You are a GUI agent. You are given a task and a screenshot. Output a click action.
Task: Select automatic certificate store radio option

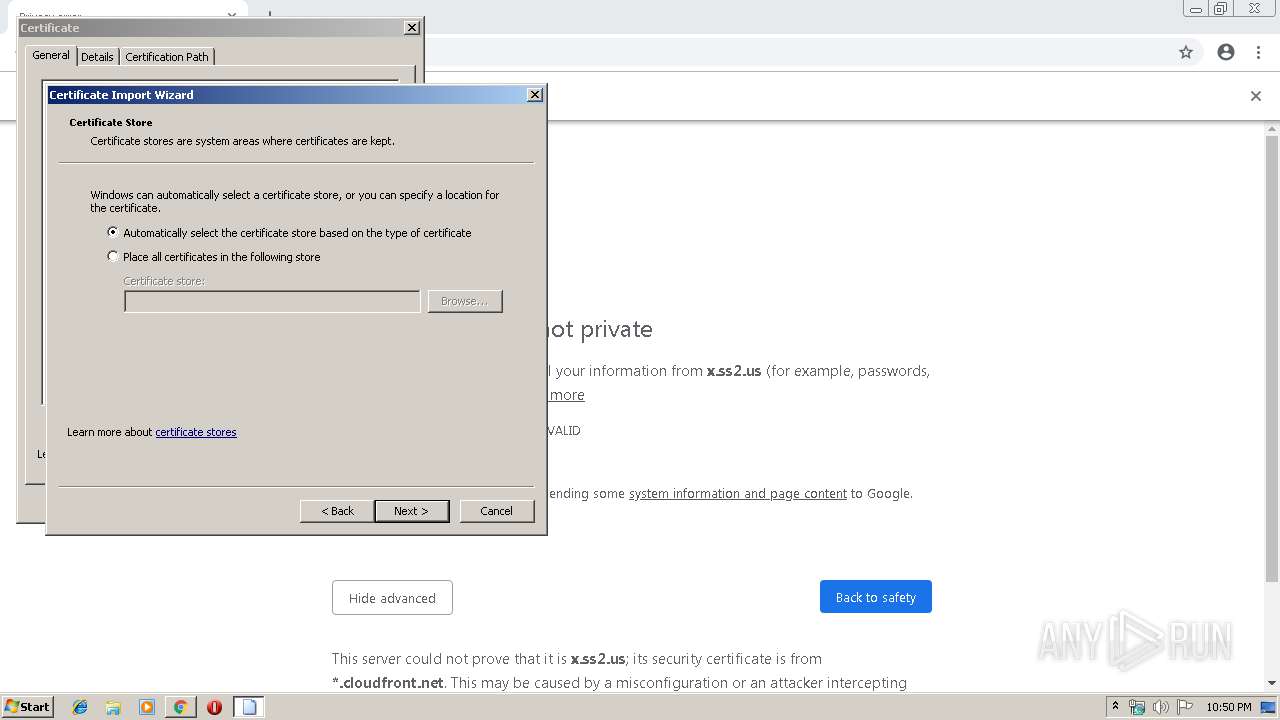tap(112, 232)
